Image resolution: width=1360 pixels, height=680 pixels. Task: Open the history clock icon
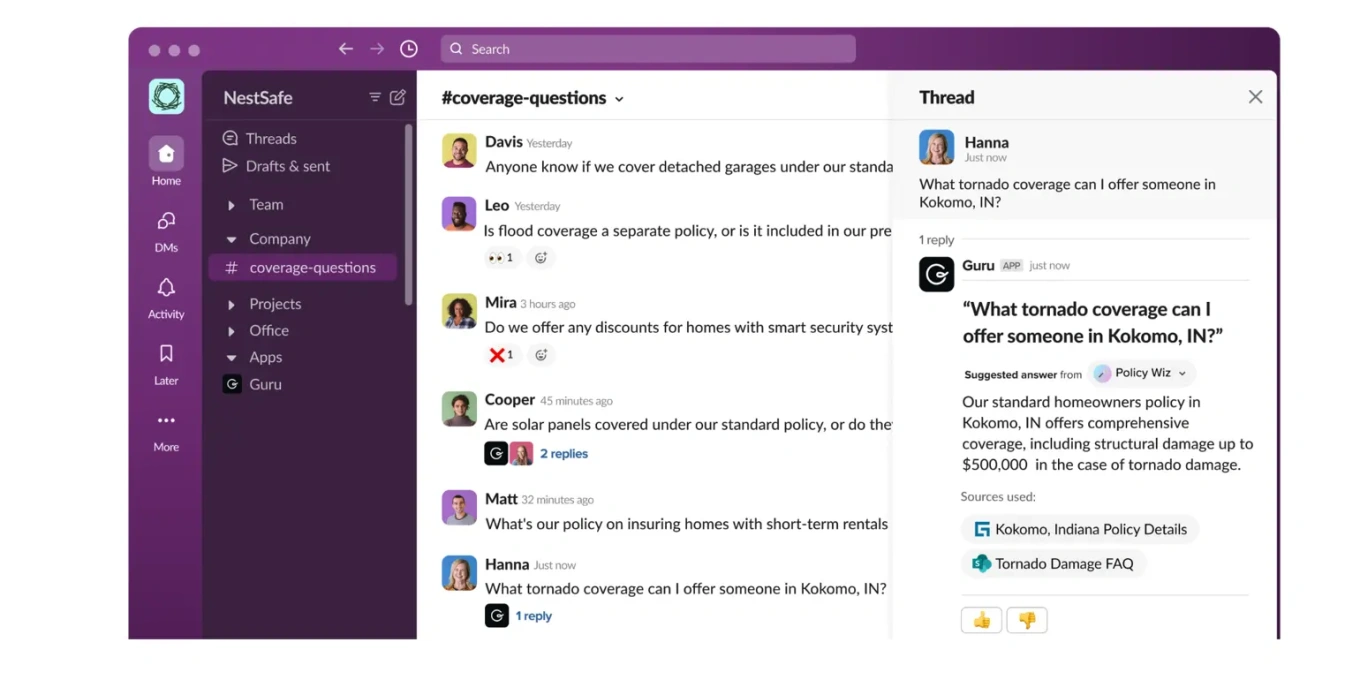pos(409,49)
